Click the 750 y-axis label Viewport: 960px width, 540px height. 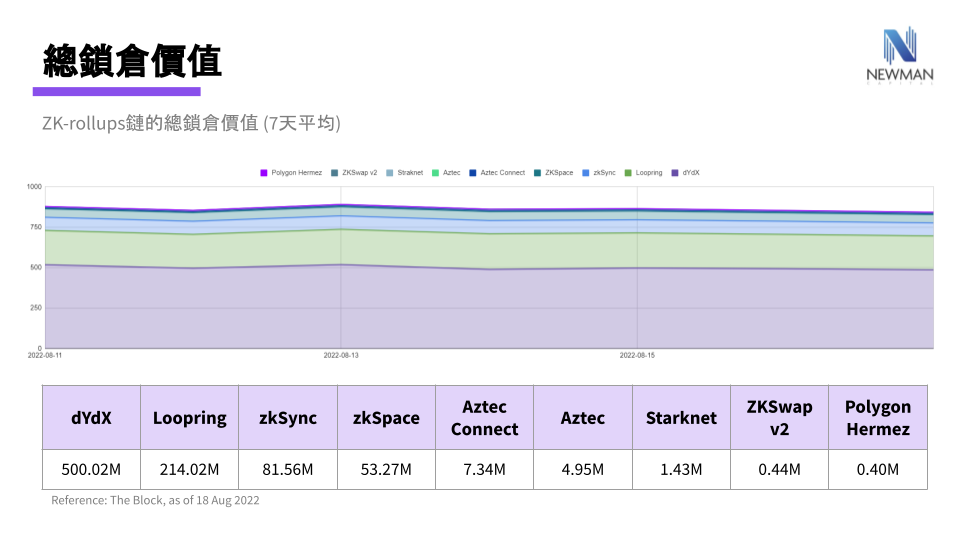36,227
